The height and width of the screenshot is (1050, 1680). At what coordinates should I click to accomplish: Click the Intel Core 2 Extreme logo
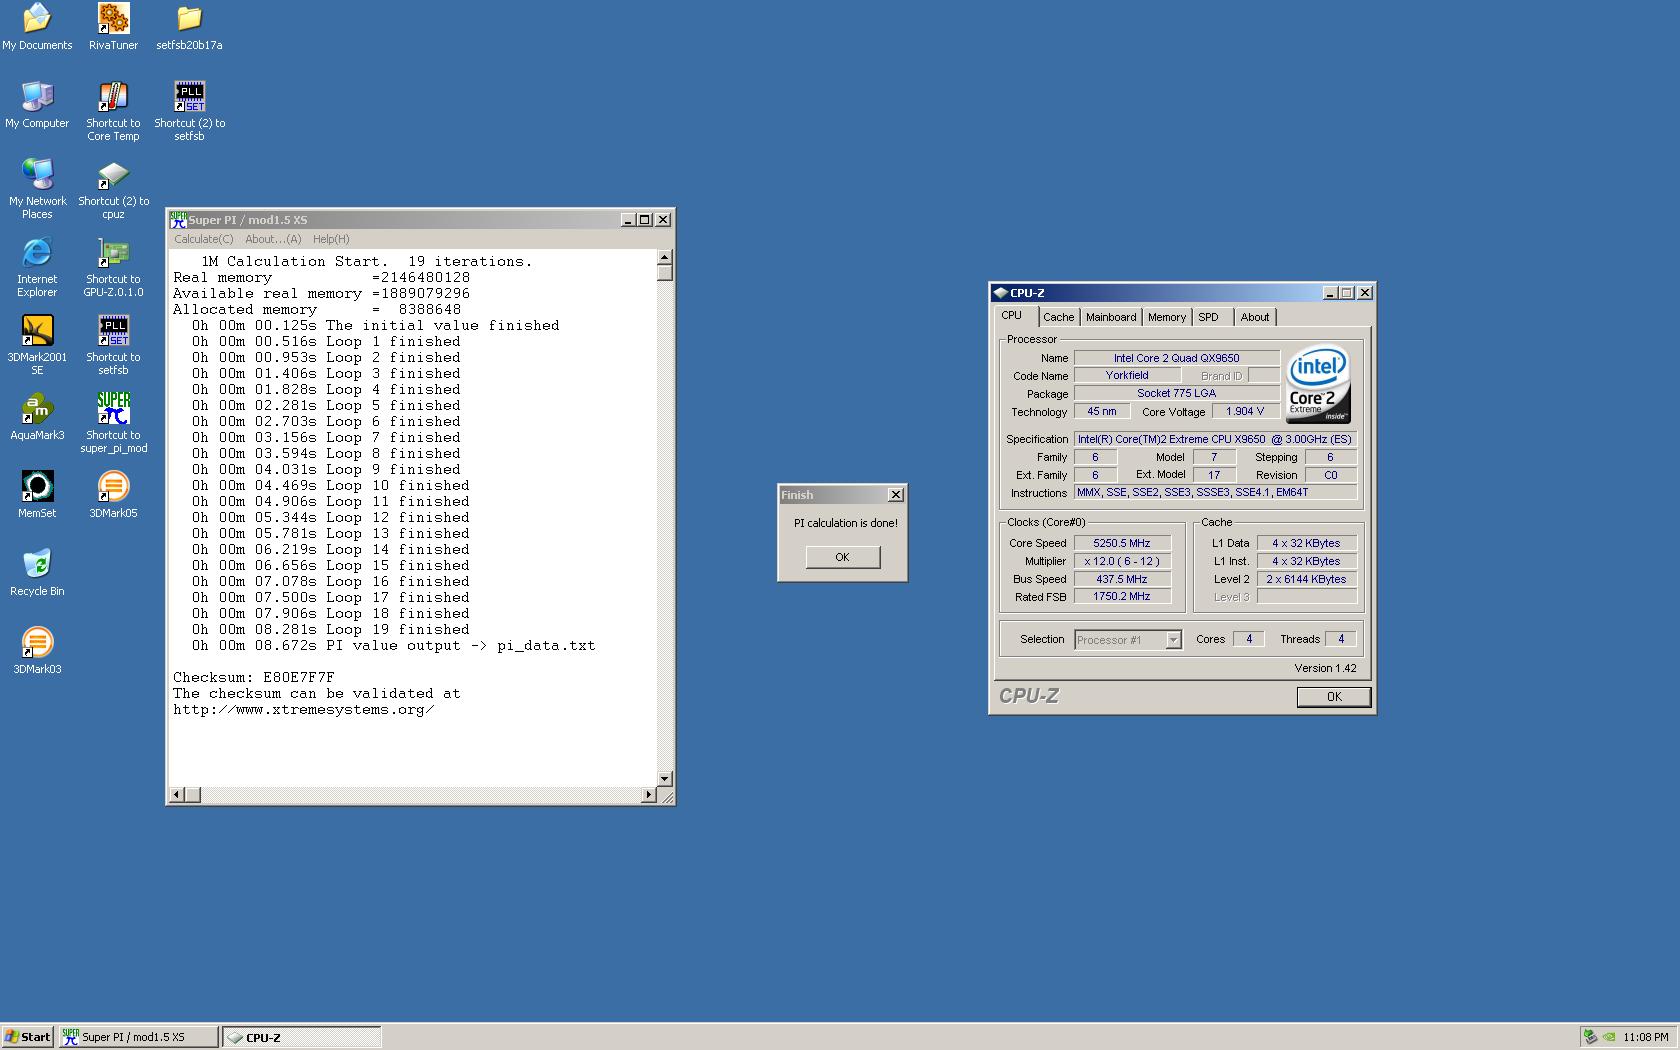[x=1318, y=384]
